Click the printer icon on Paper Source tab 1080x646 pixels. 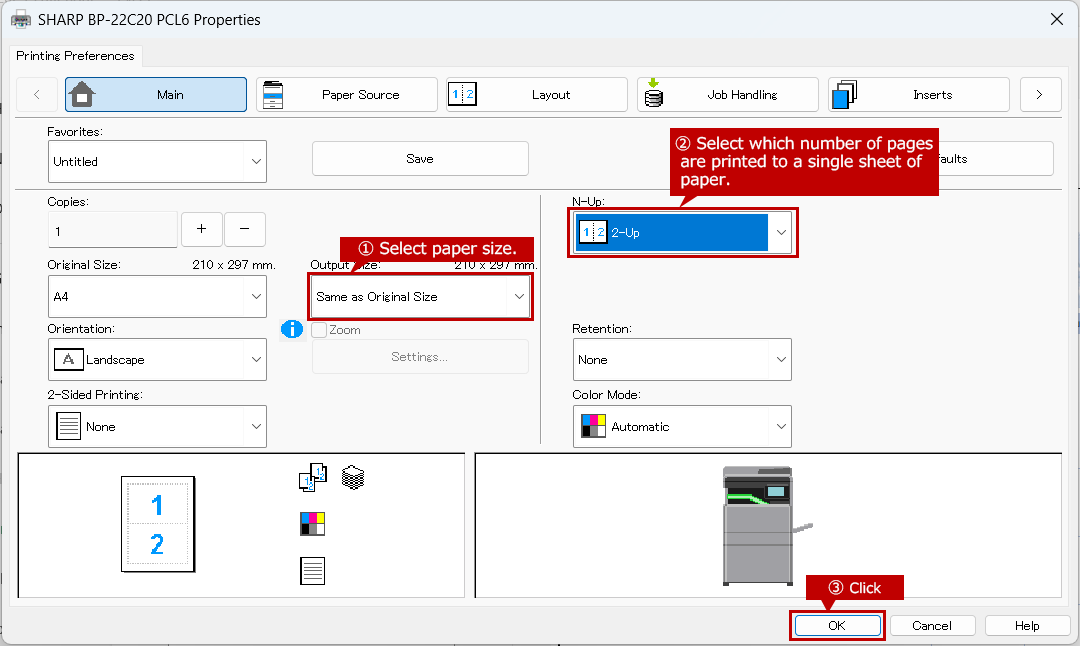tap(273, 94)
